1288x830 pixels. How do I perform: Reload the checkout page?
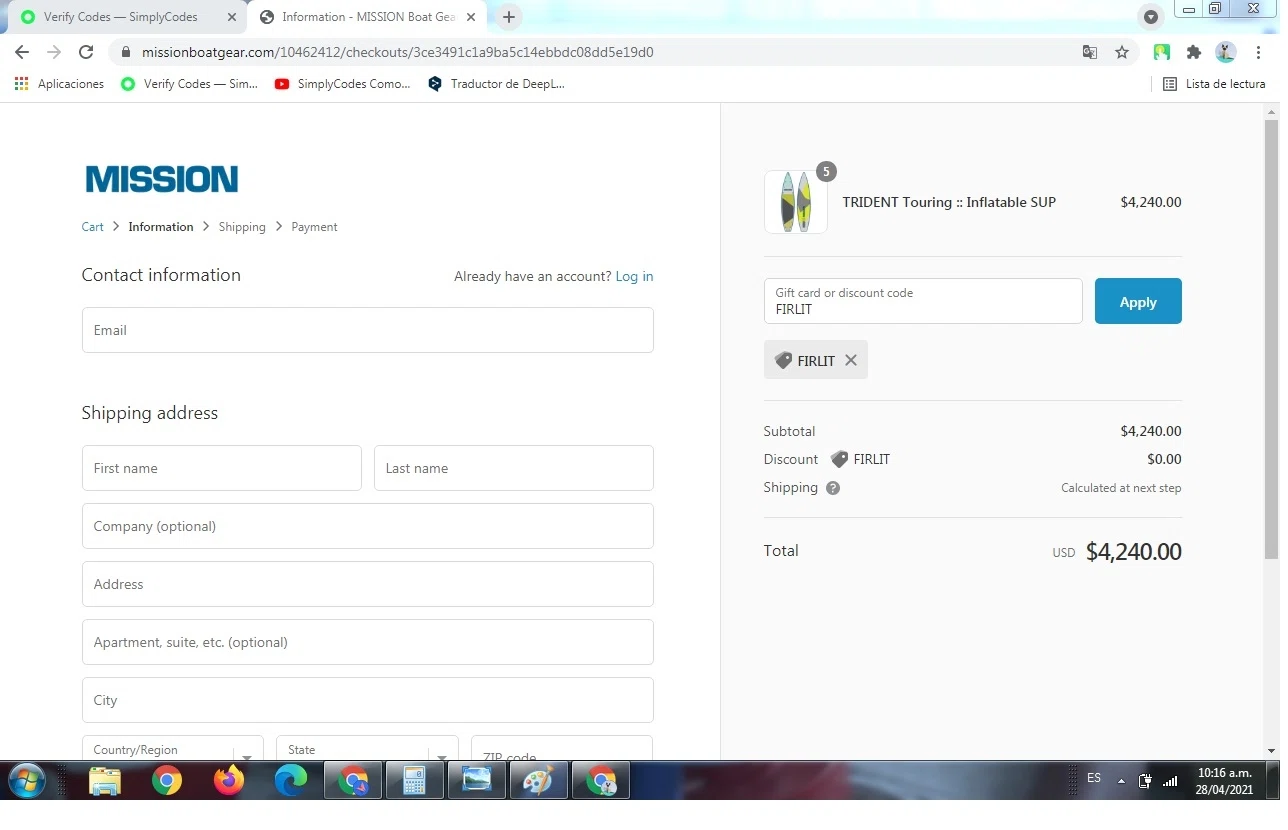86,52
